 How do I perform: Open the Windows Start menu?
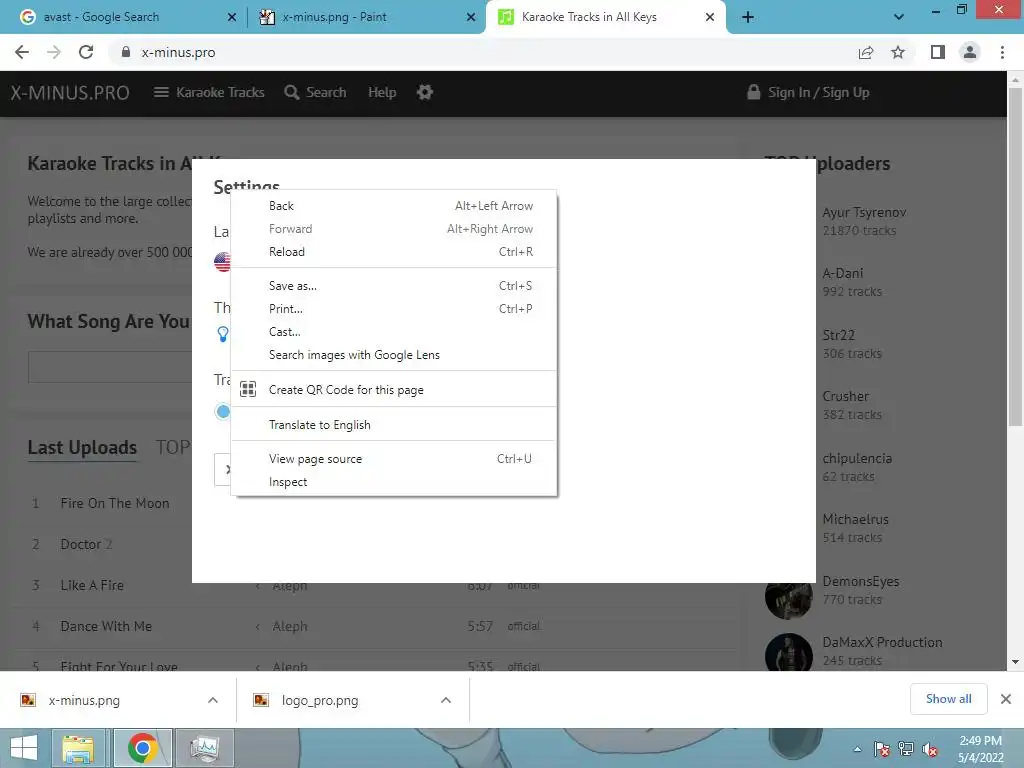pos(24,748)
